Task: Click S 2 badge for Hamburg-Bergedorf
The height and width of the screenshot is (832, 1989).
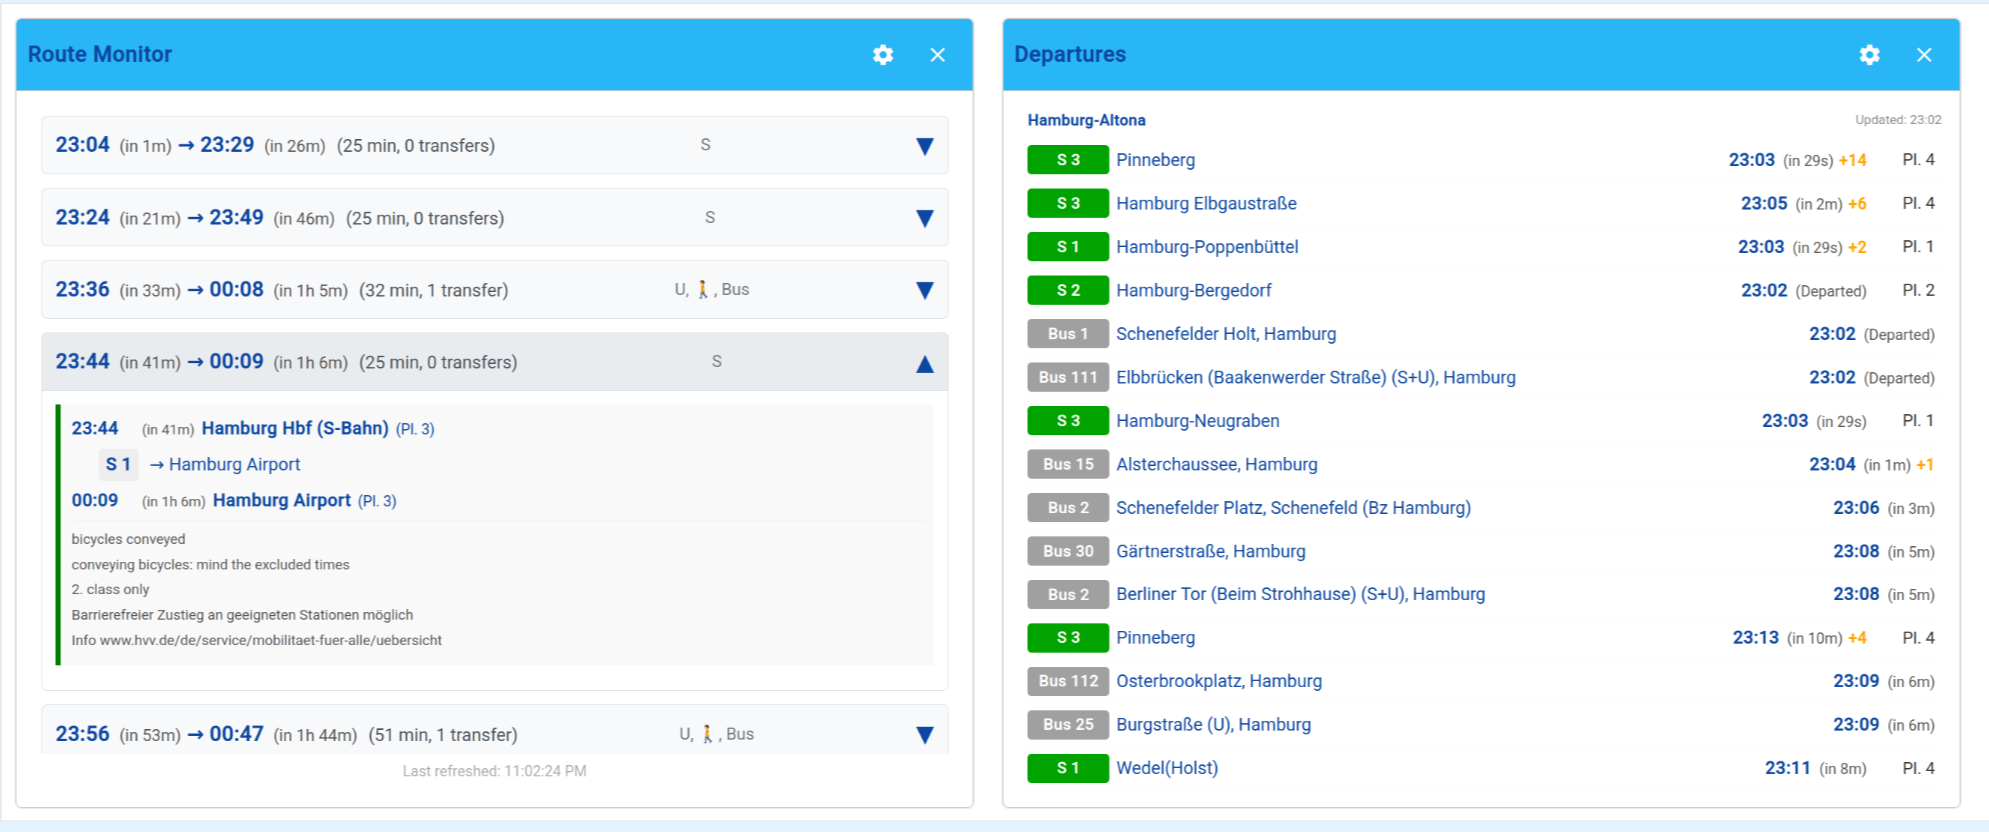Action: pyautogui.click(x=1067, y=290)
